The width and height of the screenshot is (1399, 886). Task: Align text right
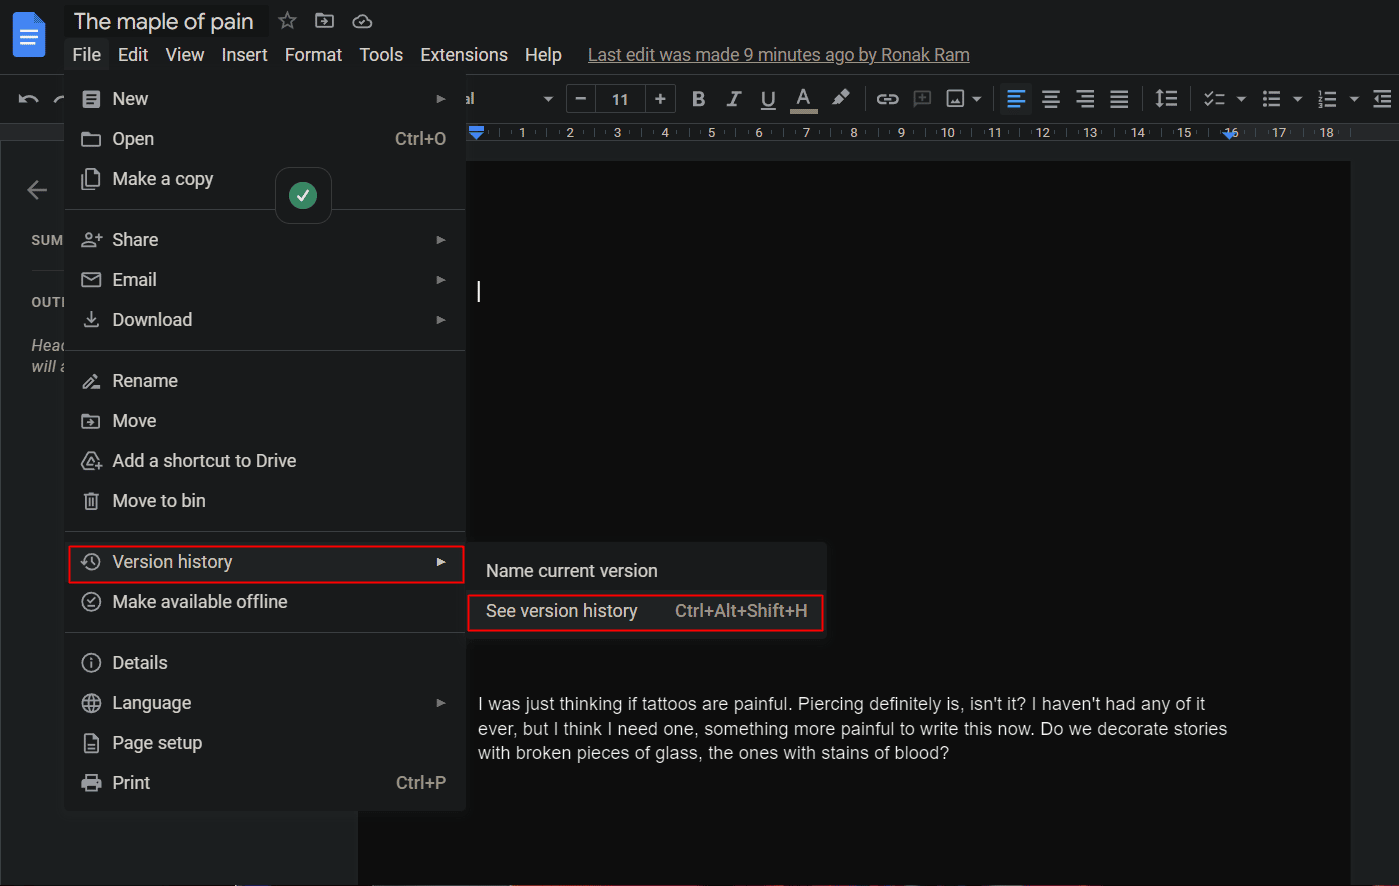click(1085, 98)
